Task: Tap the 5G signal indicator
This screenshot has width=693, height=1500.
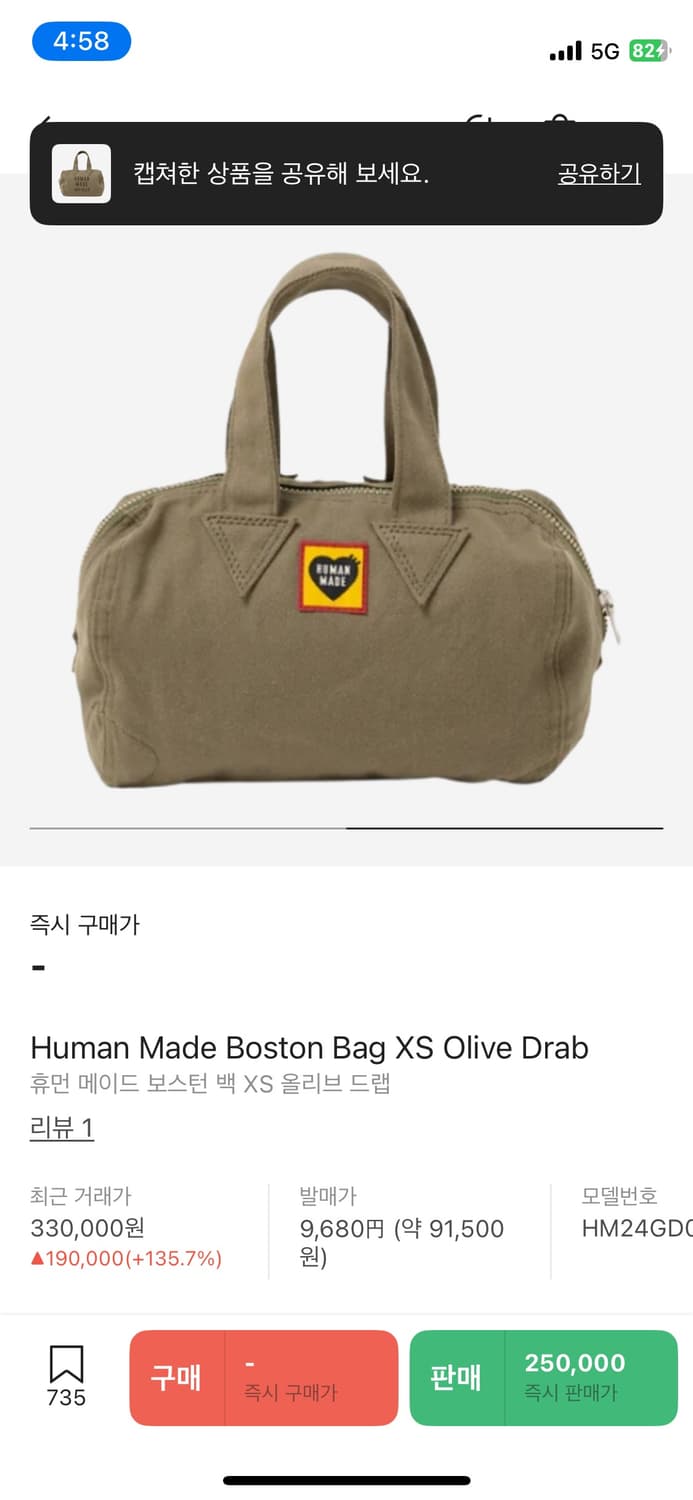Action: click(x=605, y=51)
